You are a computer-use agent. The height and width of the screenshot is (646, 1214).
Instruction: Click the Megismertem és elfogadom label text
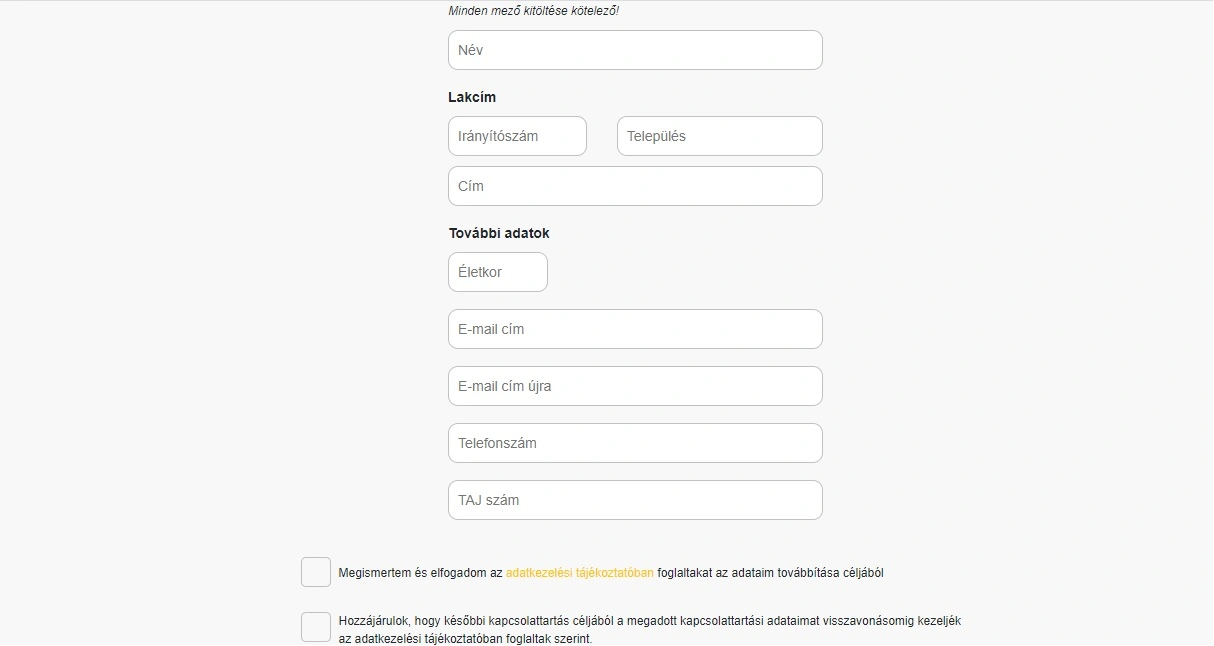coord(420,573)
